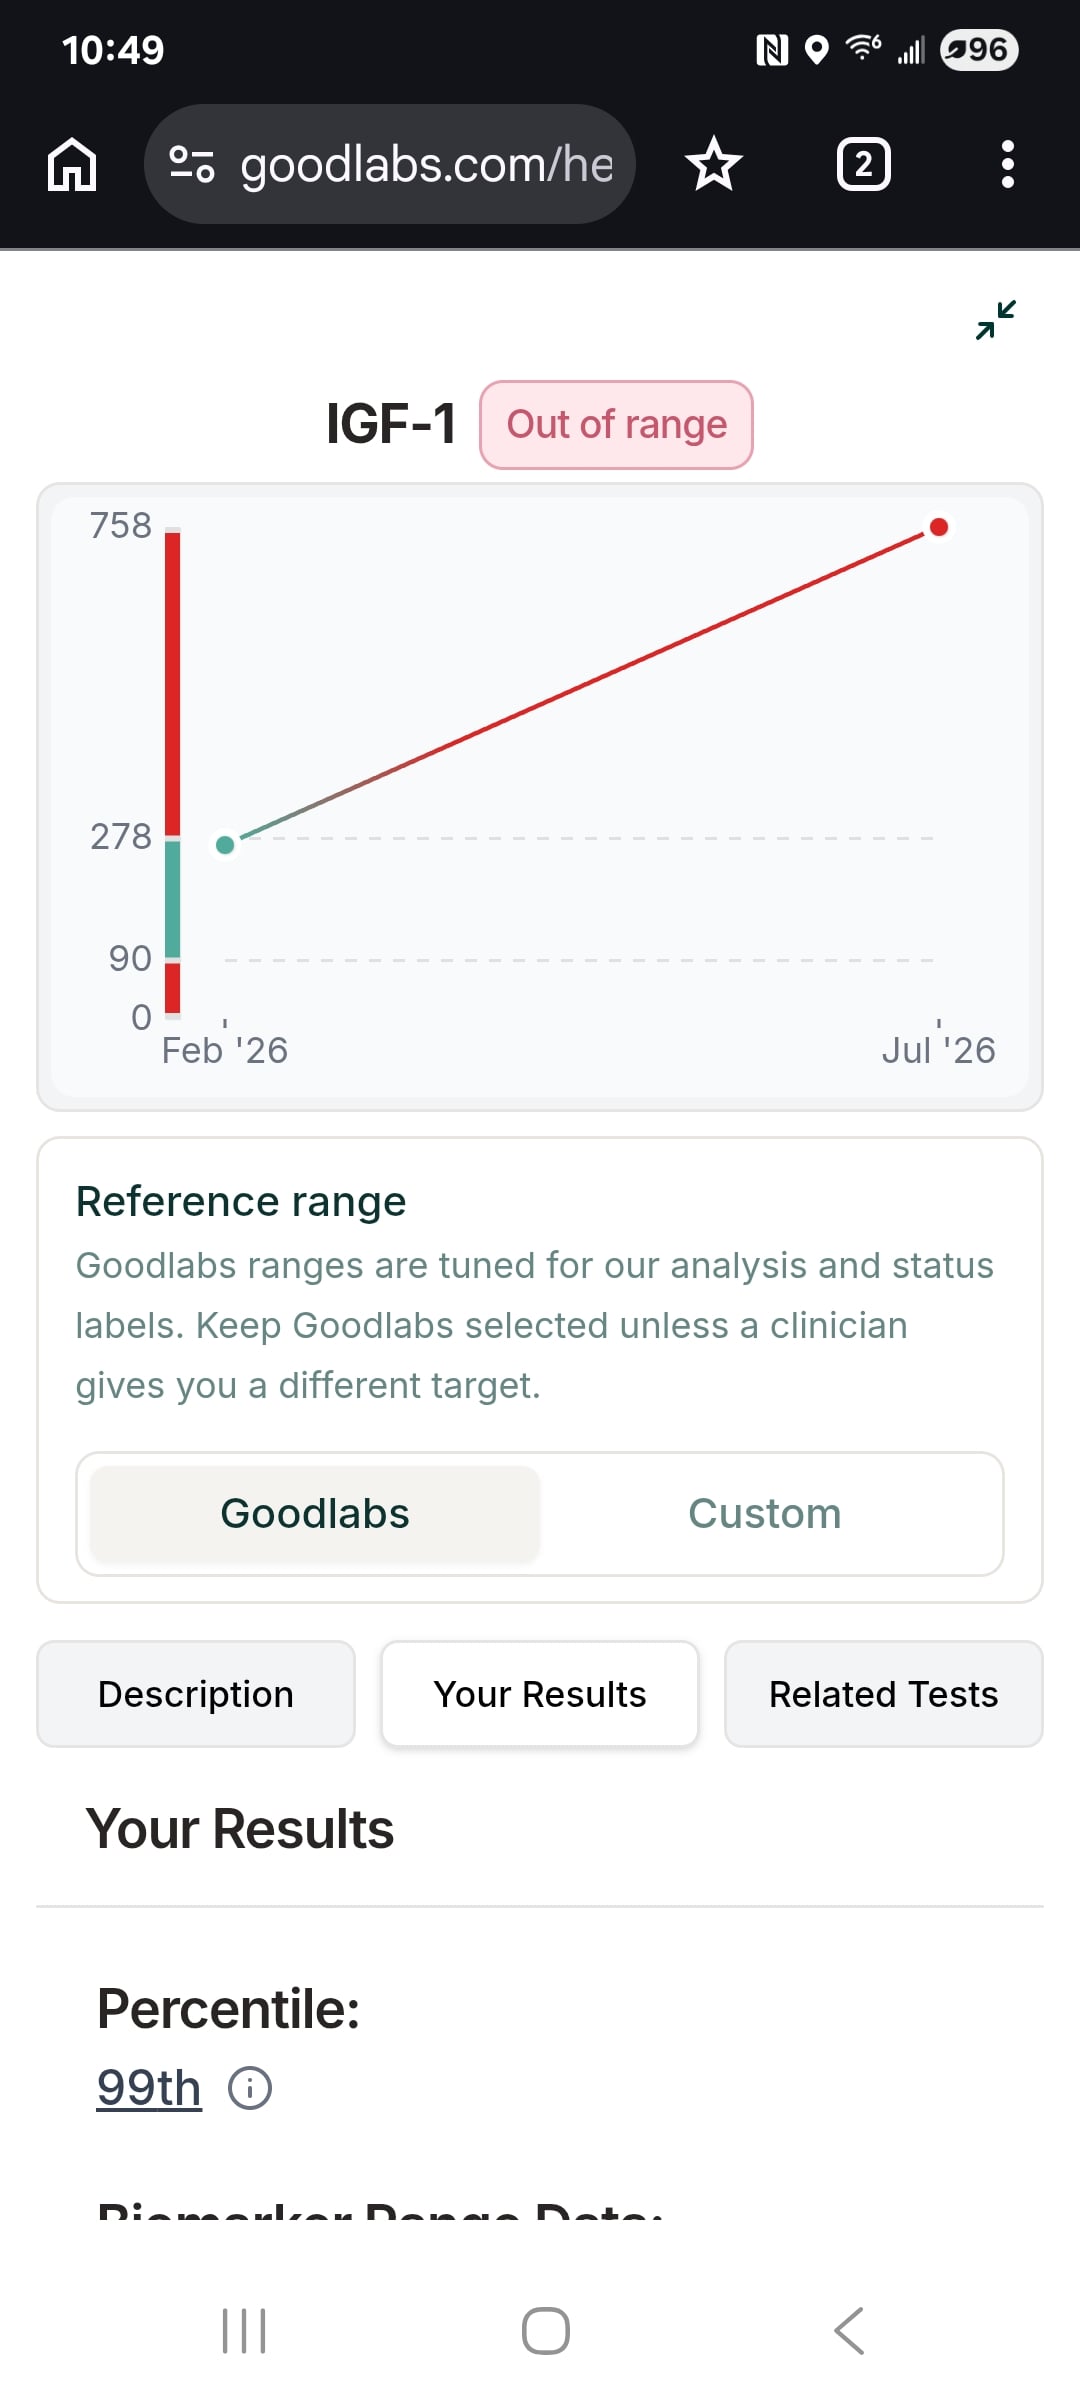Open Android recent apps icon
The height and width of the screenshot is (2400, 1080).
(x=244, y=2331)
